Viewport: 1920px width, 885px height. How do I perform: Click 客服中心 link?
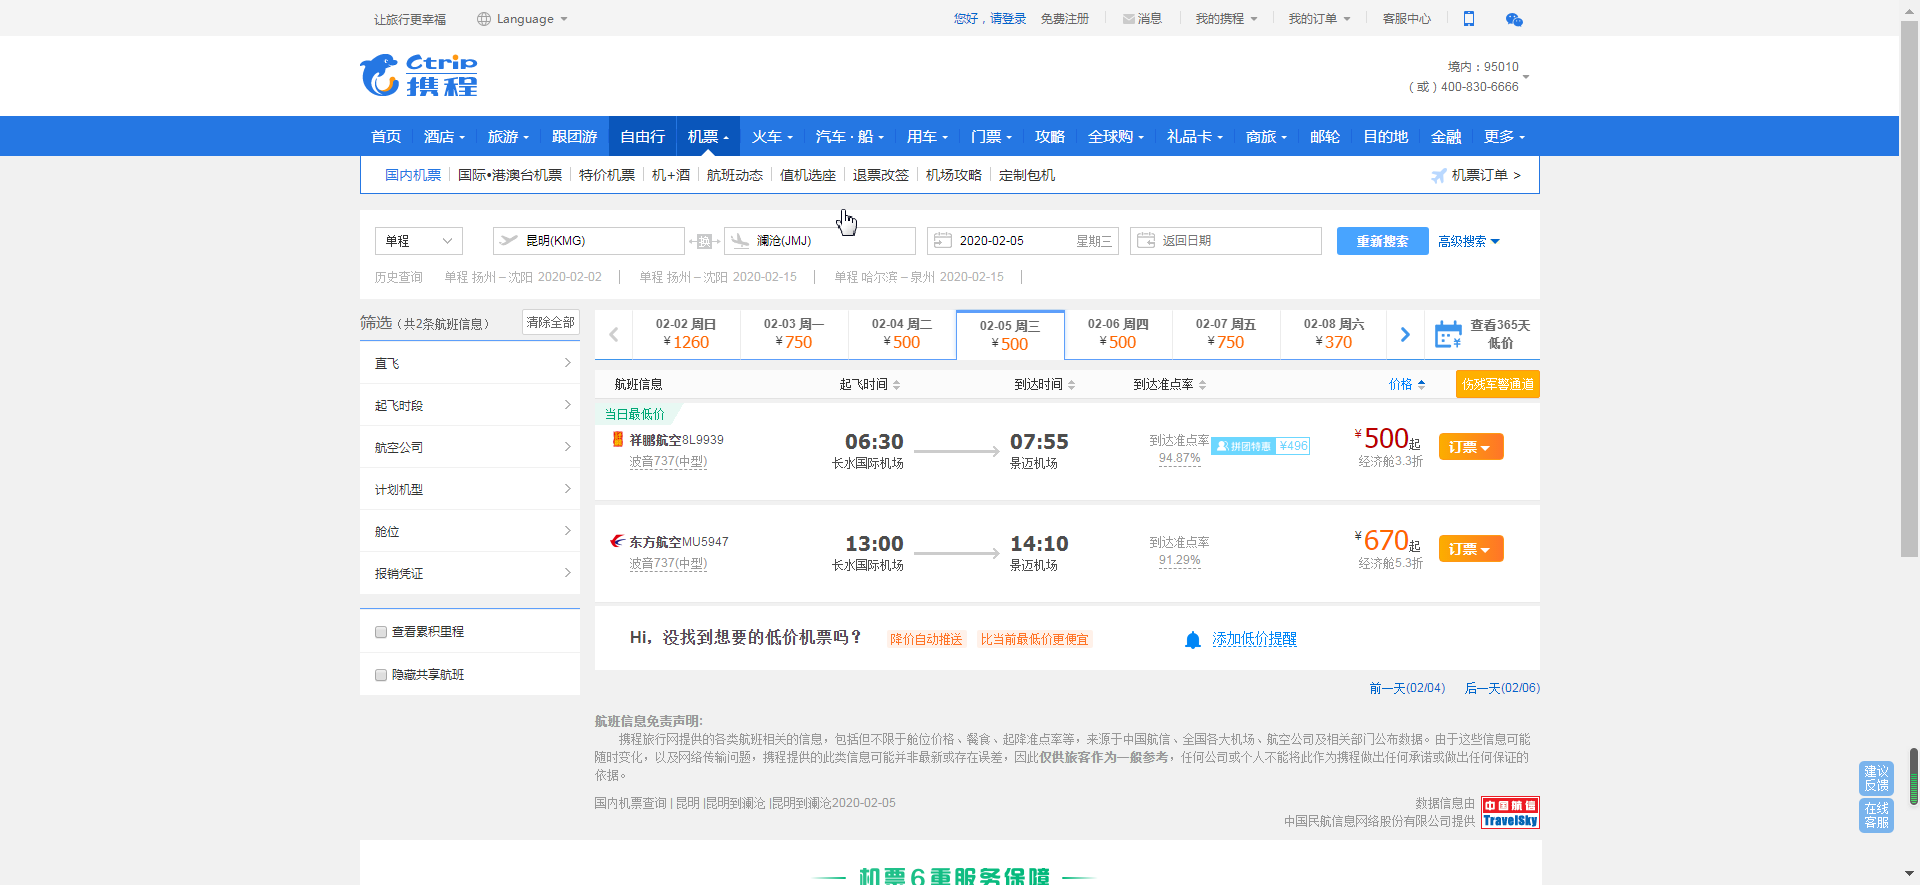1407,19
